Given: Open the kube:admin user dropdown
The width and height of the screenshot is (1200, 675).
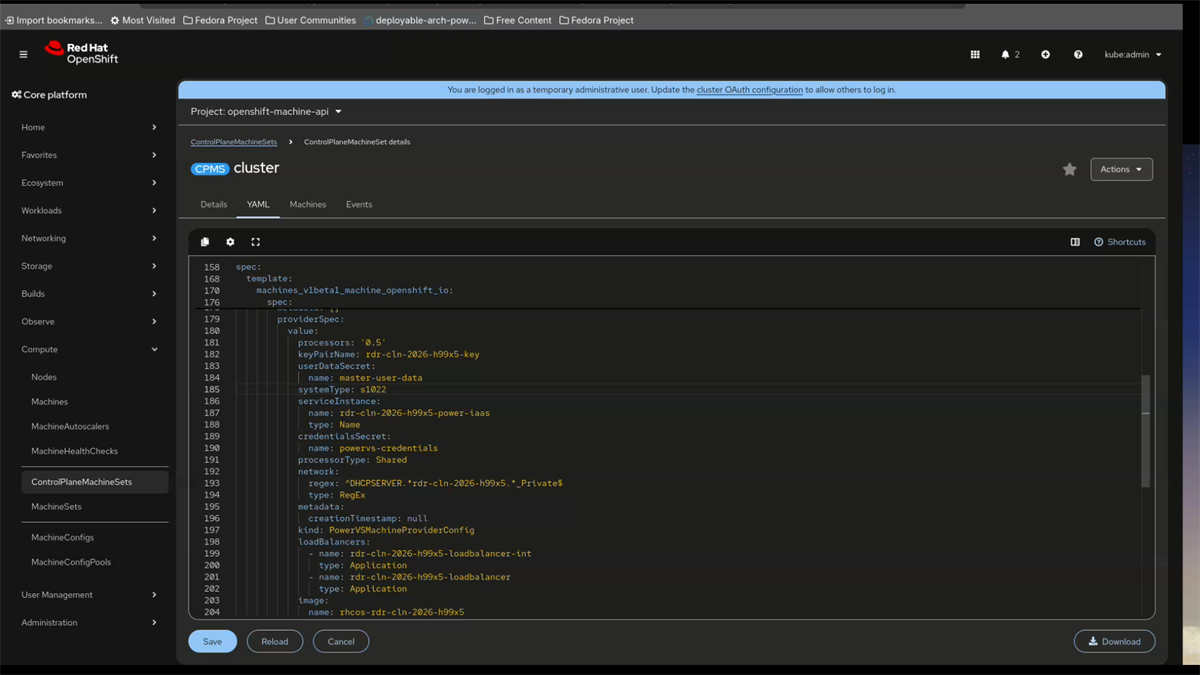Looking at the screenshot, I should (x=1133, y=54).
